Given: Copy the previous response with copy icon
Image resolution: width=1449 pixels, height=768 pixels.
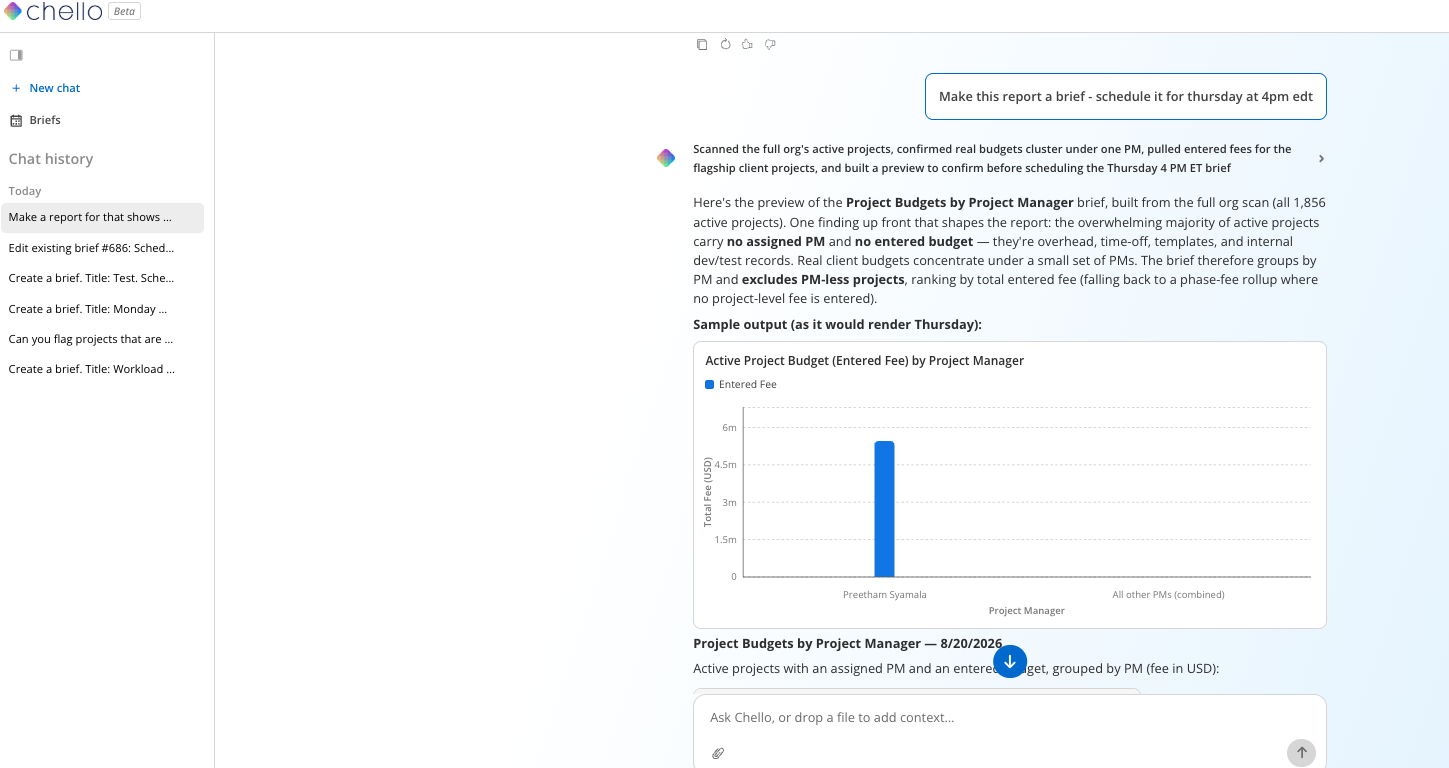Looking at the screenshot, I should 702,44.
